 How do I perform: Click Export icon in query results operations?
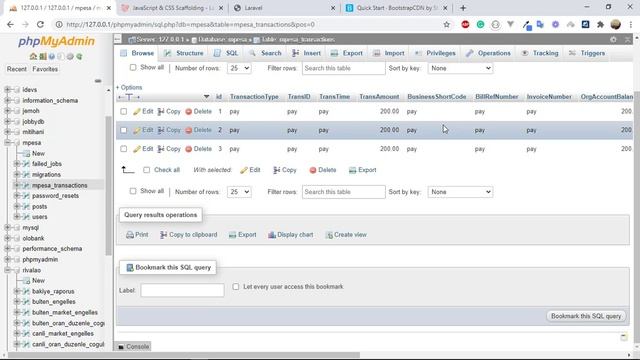click(232, 235)
